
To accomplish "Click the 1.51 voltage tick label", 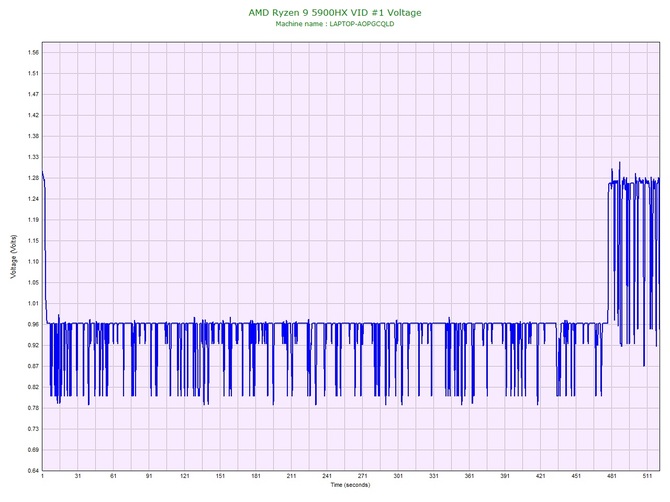I will 33,73.
